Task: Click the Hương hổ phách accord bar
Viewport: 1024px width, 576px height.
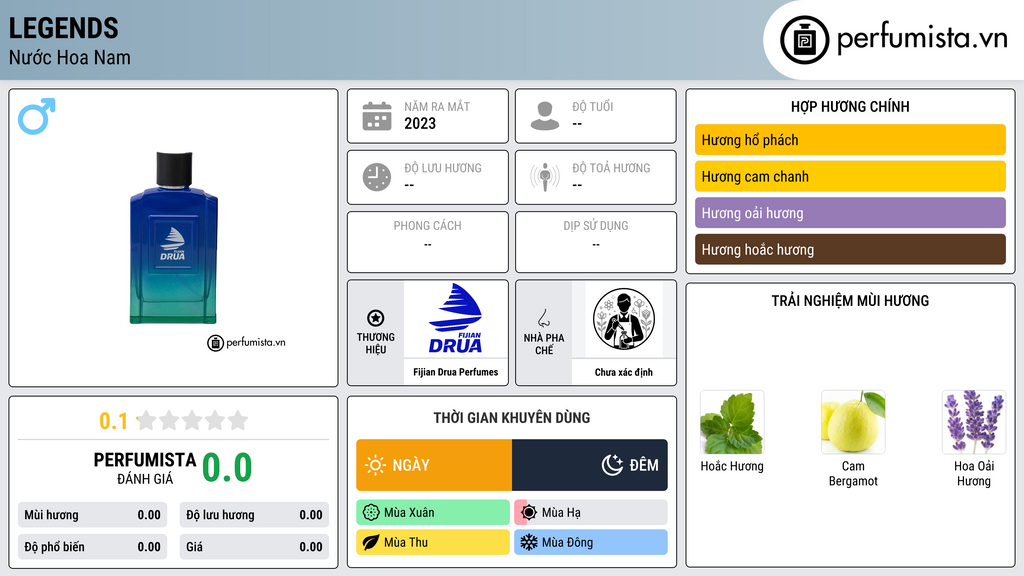Action: pos(850,140)
